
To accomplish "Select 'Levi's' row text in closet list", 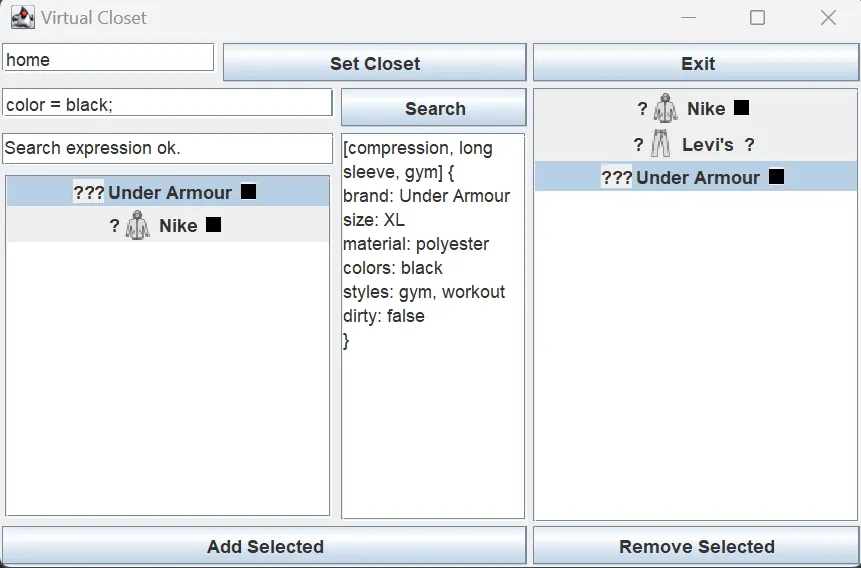I will (x=708, y=144).
